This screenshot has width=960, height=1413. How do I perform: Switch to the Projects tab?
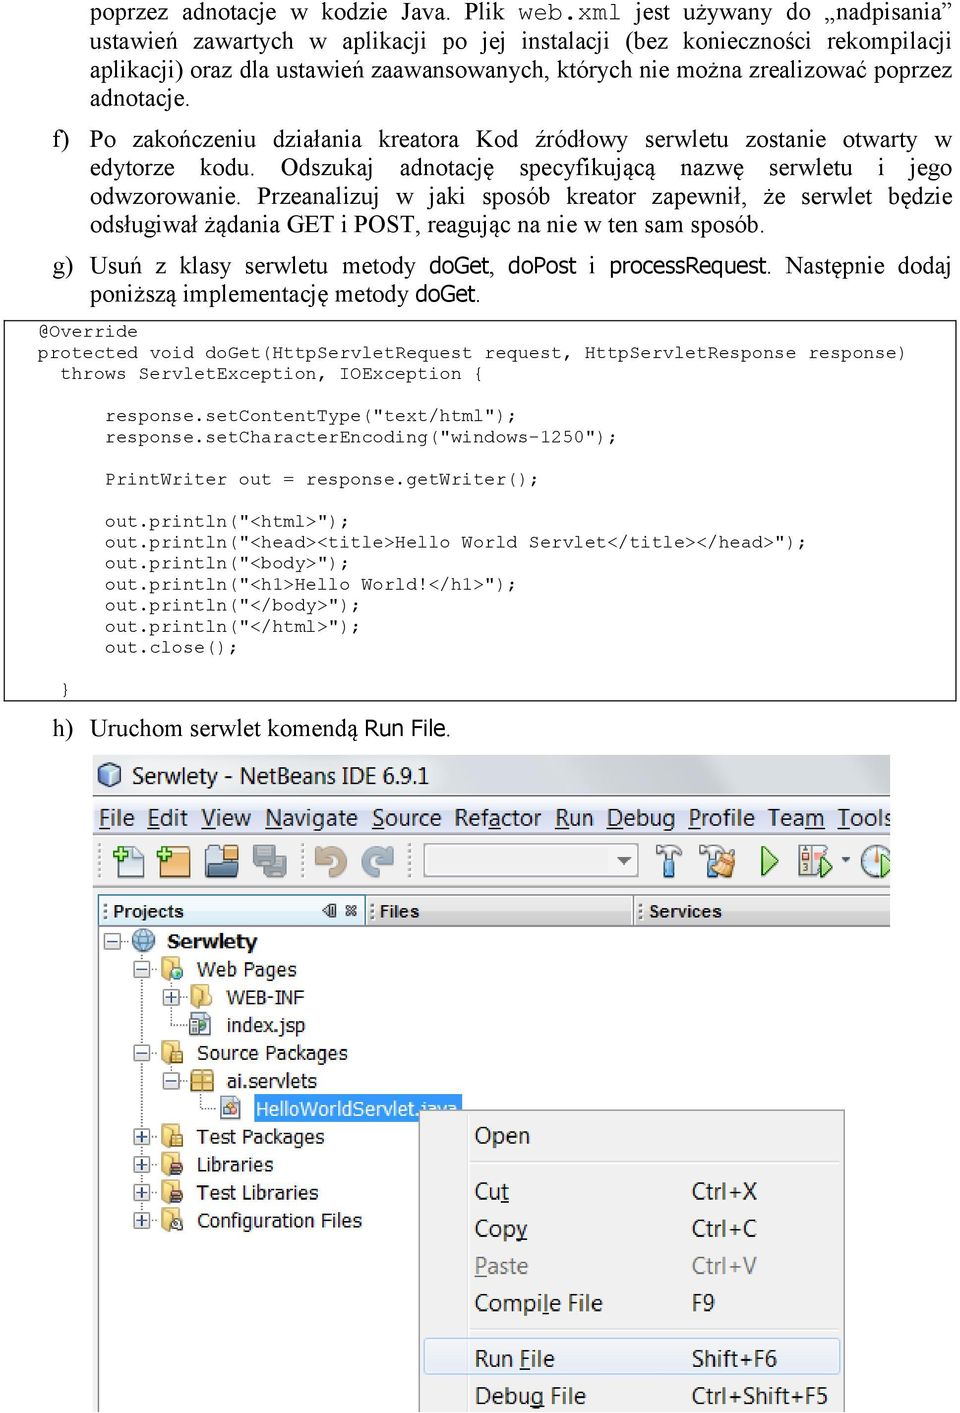(148, 911)
